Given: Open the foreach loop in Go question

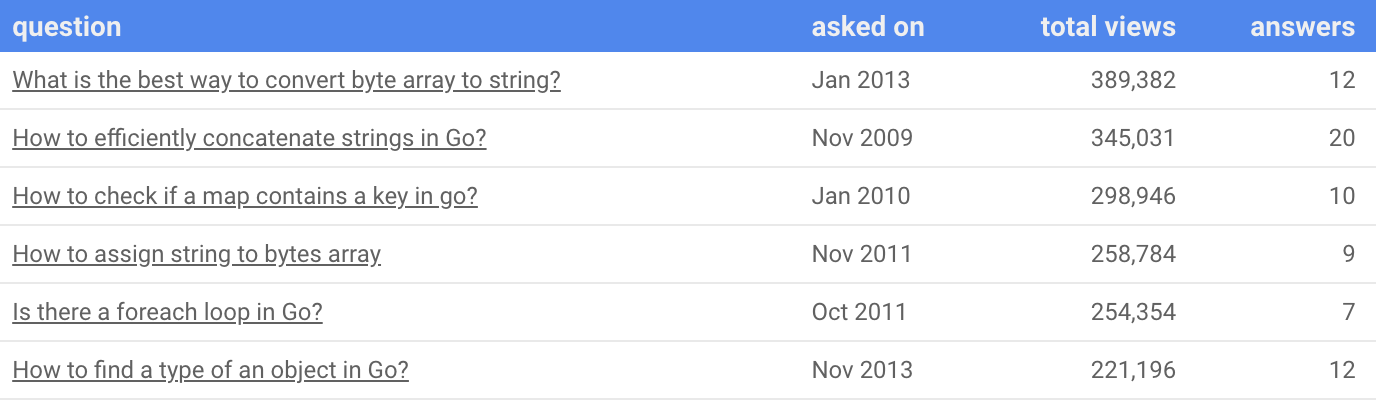Looking at the screenshot, I should 167,313.
